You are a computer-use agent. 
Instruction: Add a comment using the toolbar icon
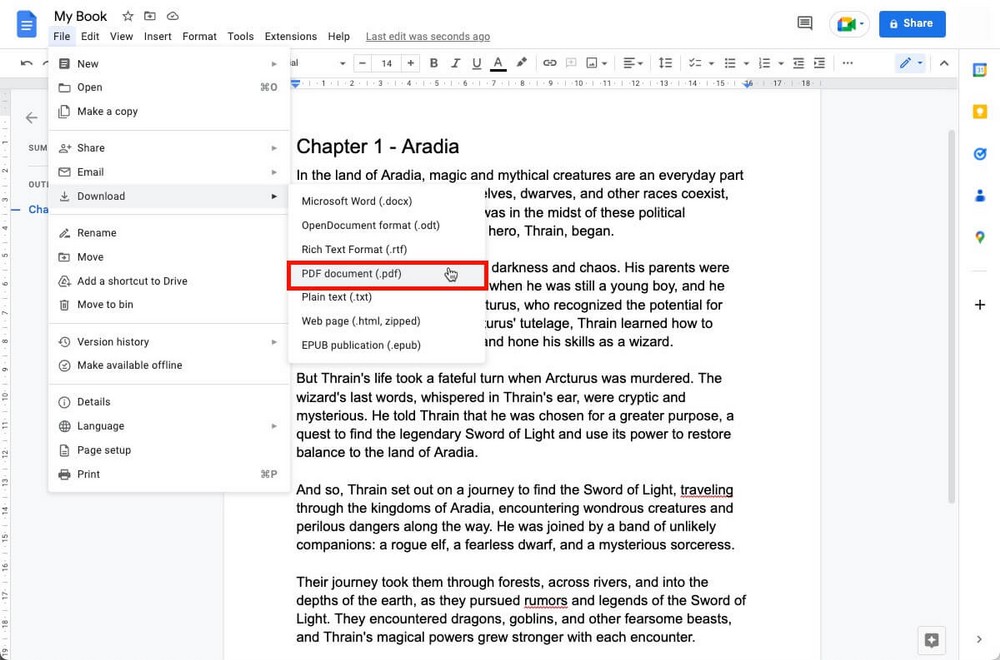(570, 62)
